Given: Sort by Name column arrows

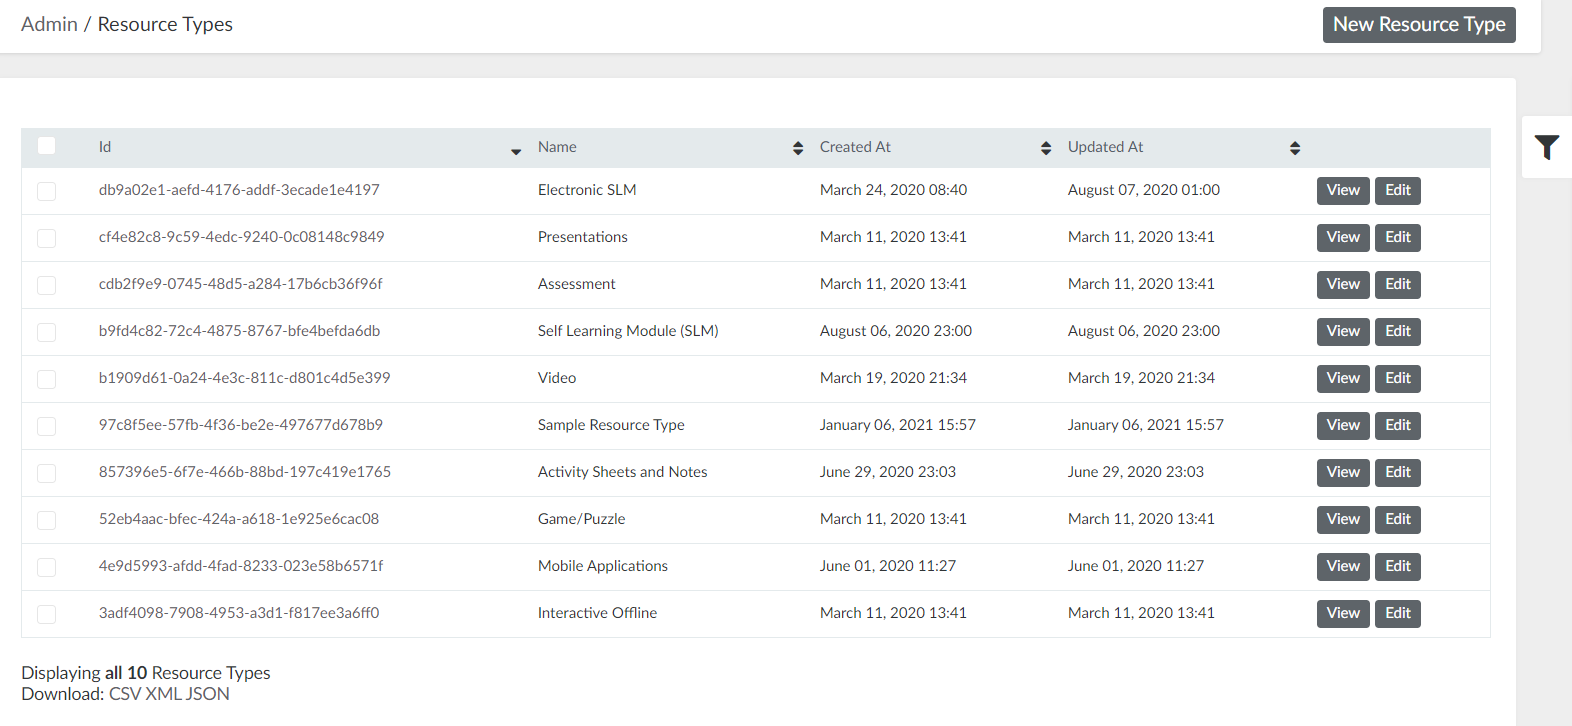Looking at the screenshot, I should point(798,148).
